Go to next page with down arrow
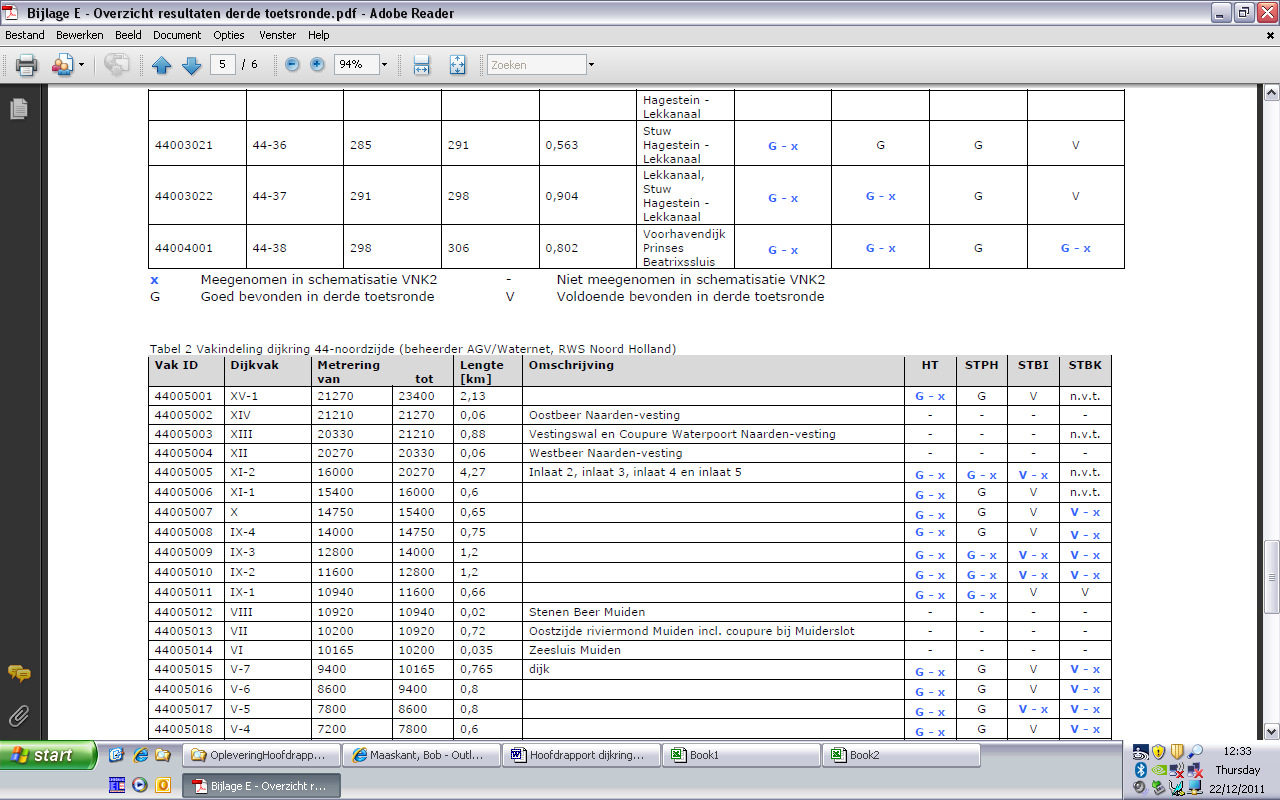Image resolution: width=1280 pixels, height=800 pixels. point(192,65)
